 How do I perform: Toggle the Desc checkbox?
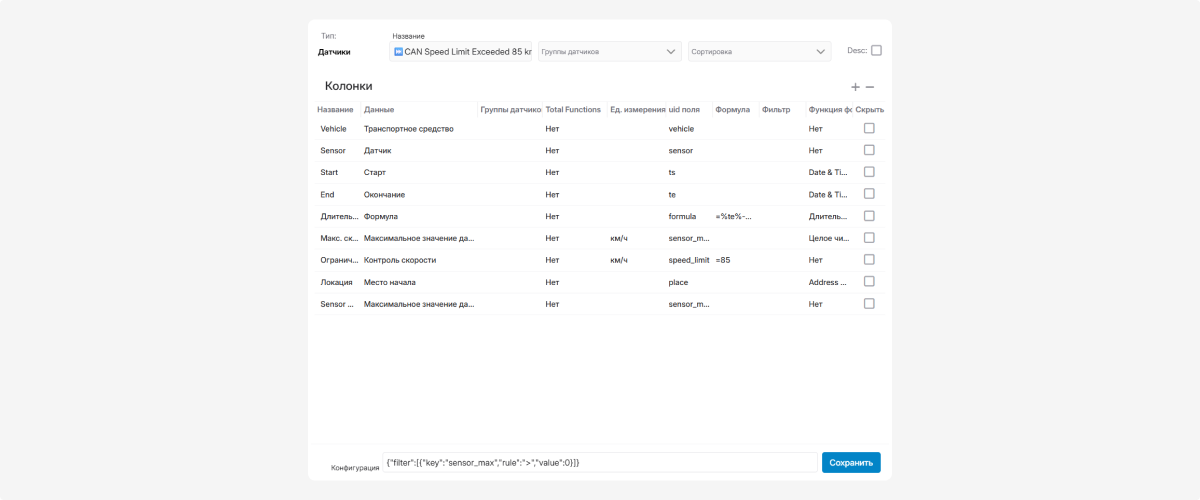click(x=876, y=50)
